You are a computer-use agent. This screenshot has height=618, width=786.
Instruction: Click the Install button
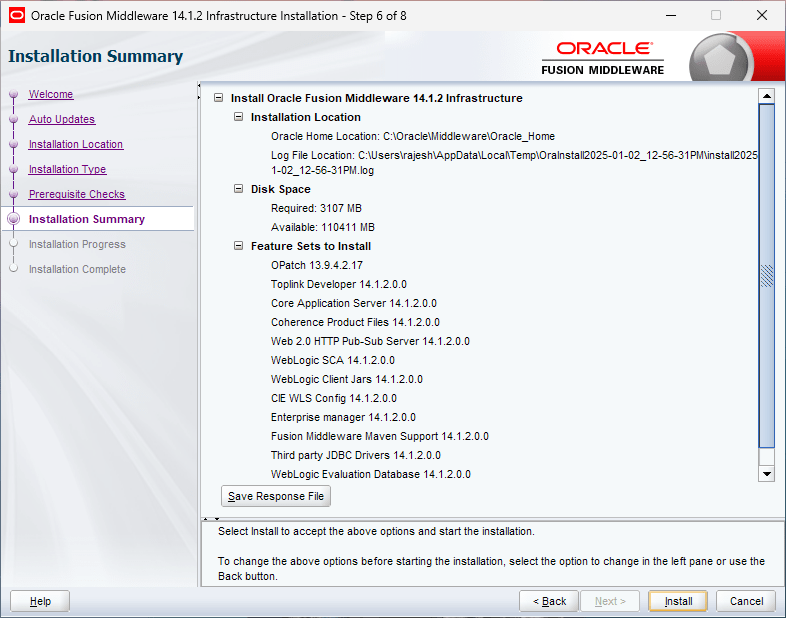[678, 601]
